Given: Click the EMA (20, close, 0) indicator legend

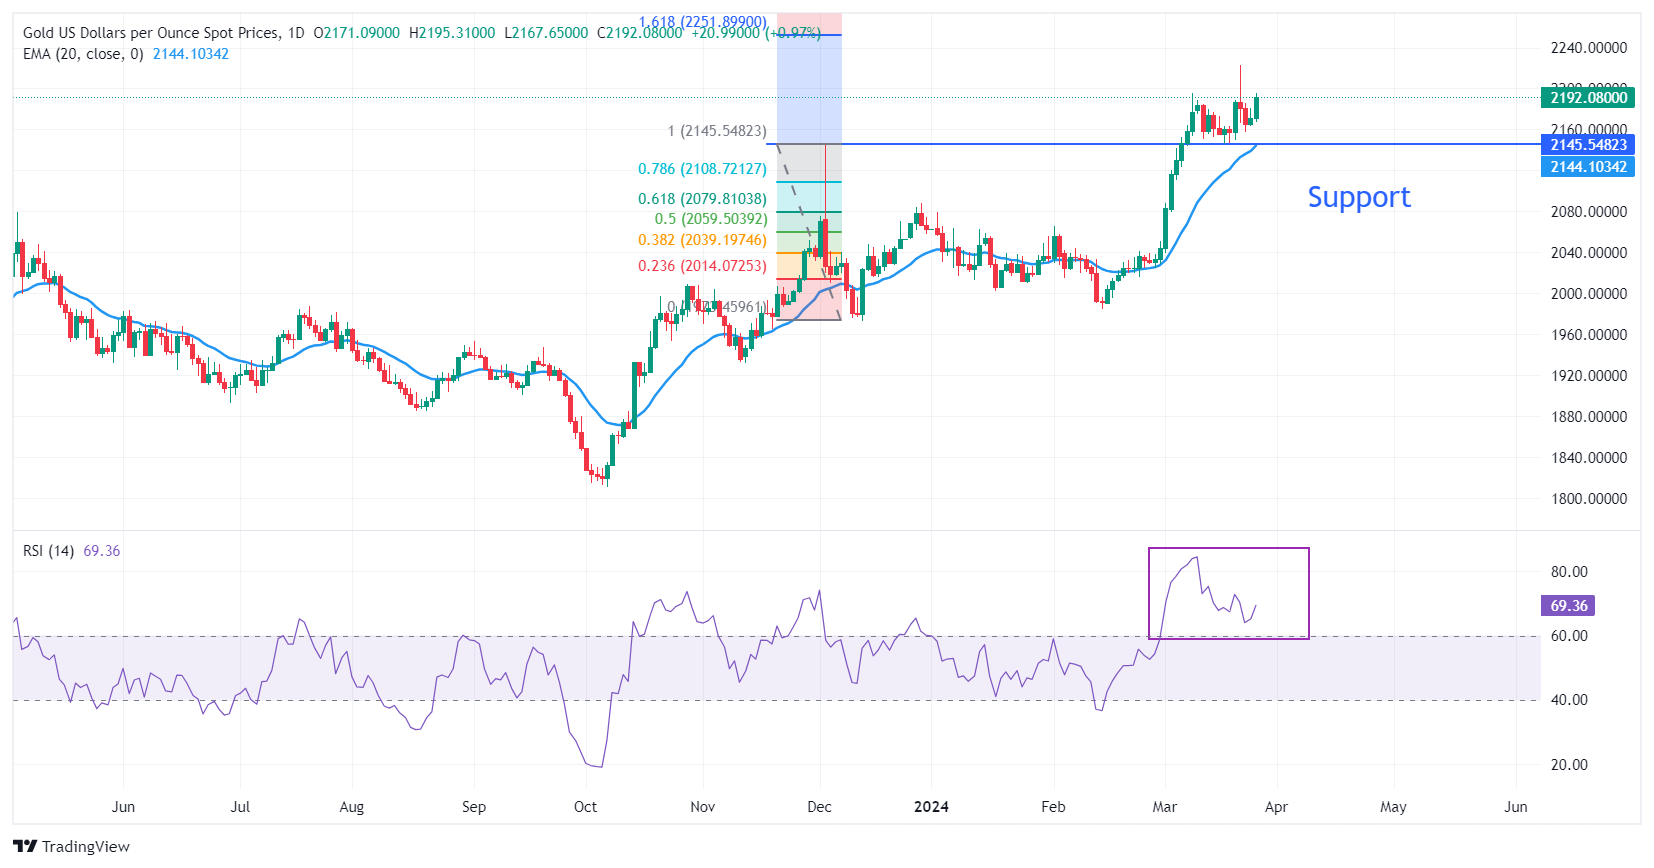Looking at the screenshot, I should click(x=83, y=54).
